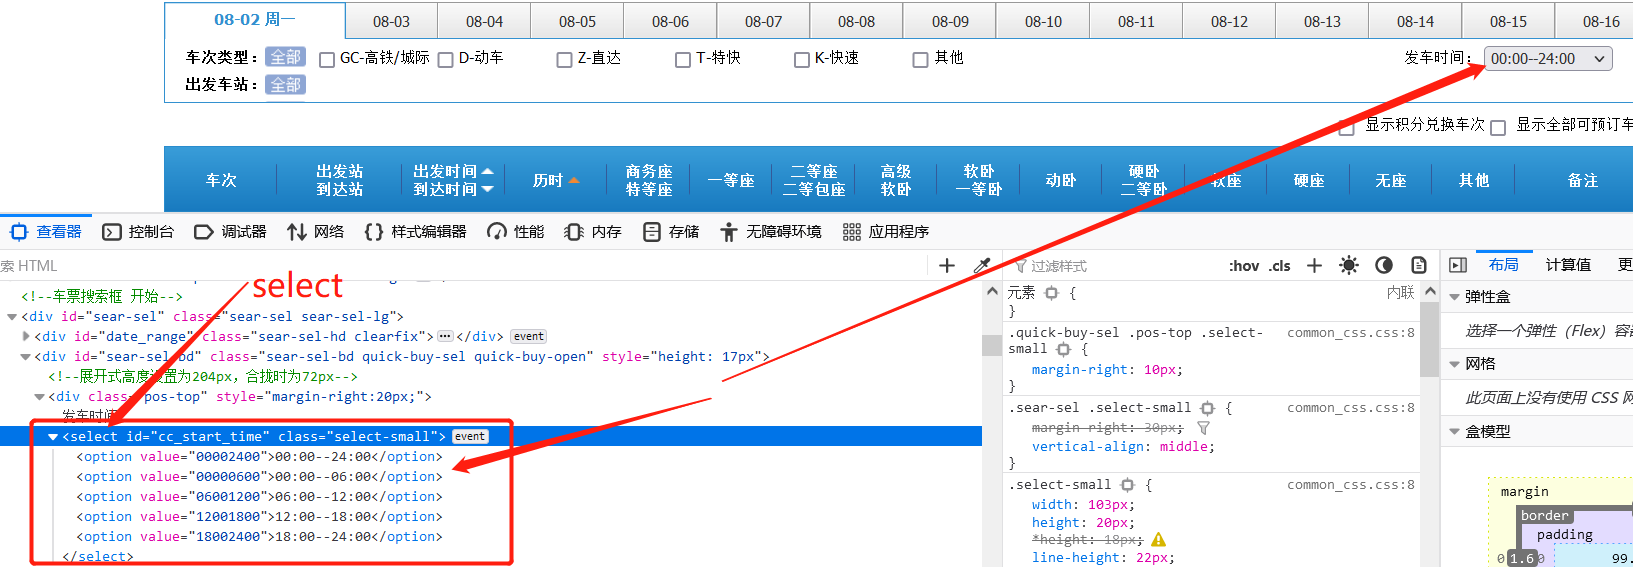Open the Storage (存储) tab

[x=671, y=232]
